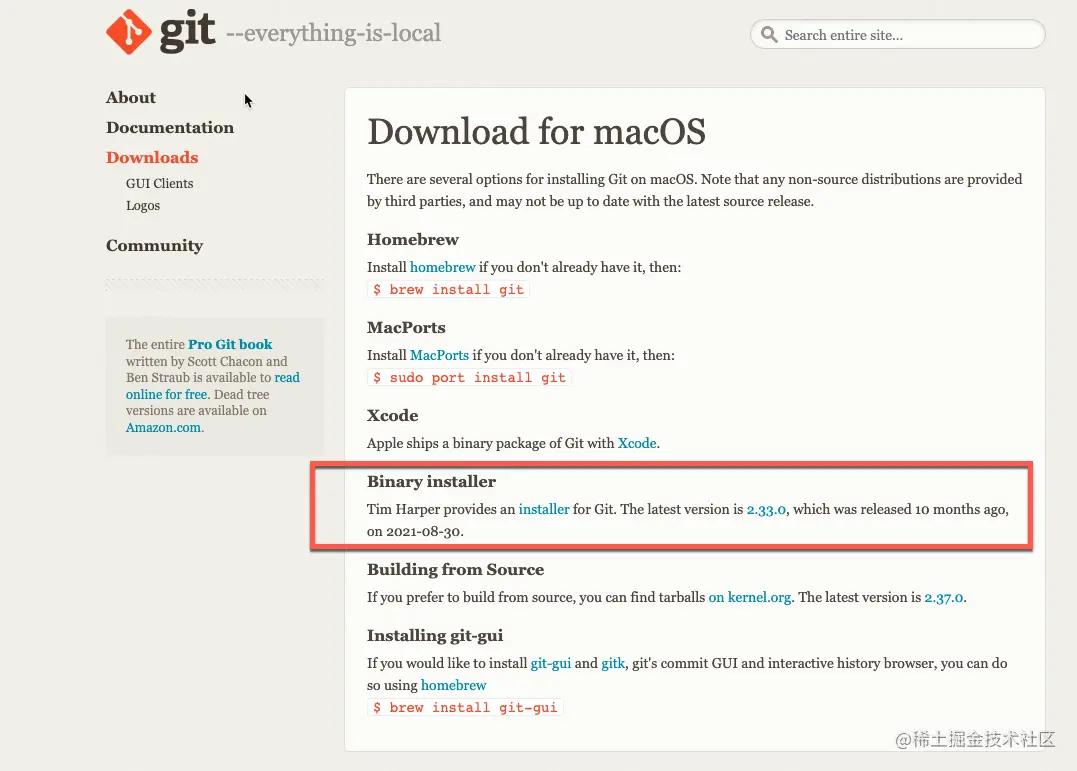Open the 2.37.0 version link
Image resolution: width=1077 pixels, height=771 pixels.
(x=944, y=597)
